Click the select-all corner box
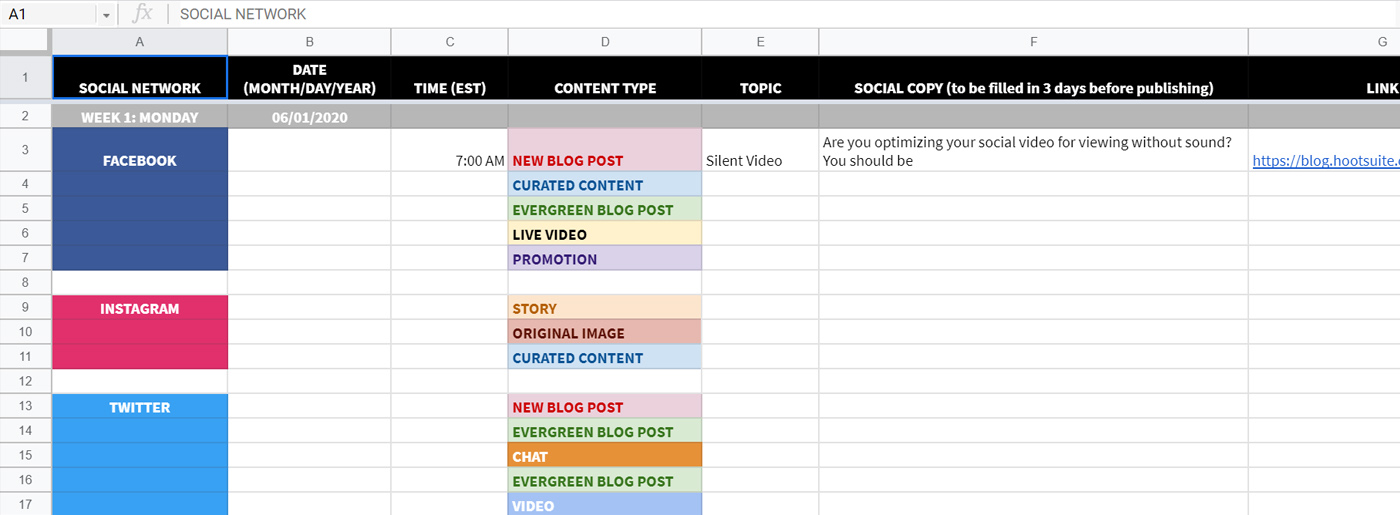 pos(25,41)
